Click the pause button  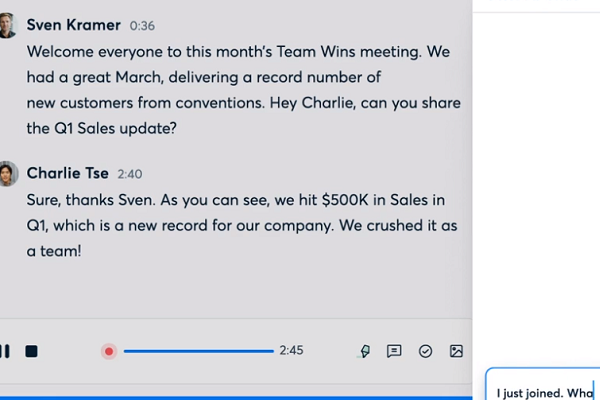(x=5, y=351)
